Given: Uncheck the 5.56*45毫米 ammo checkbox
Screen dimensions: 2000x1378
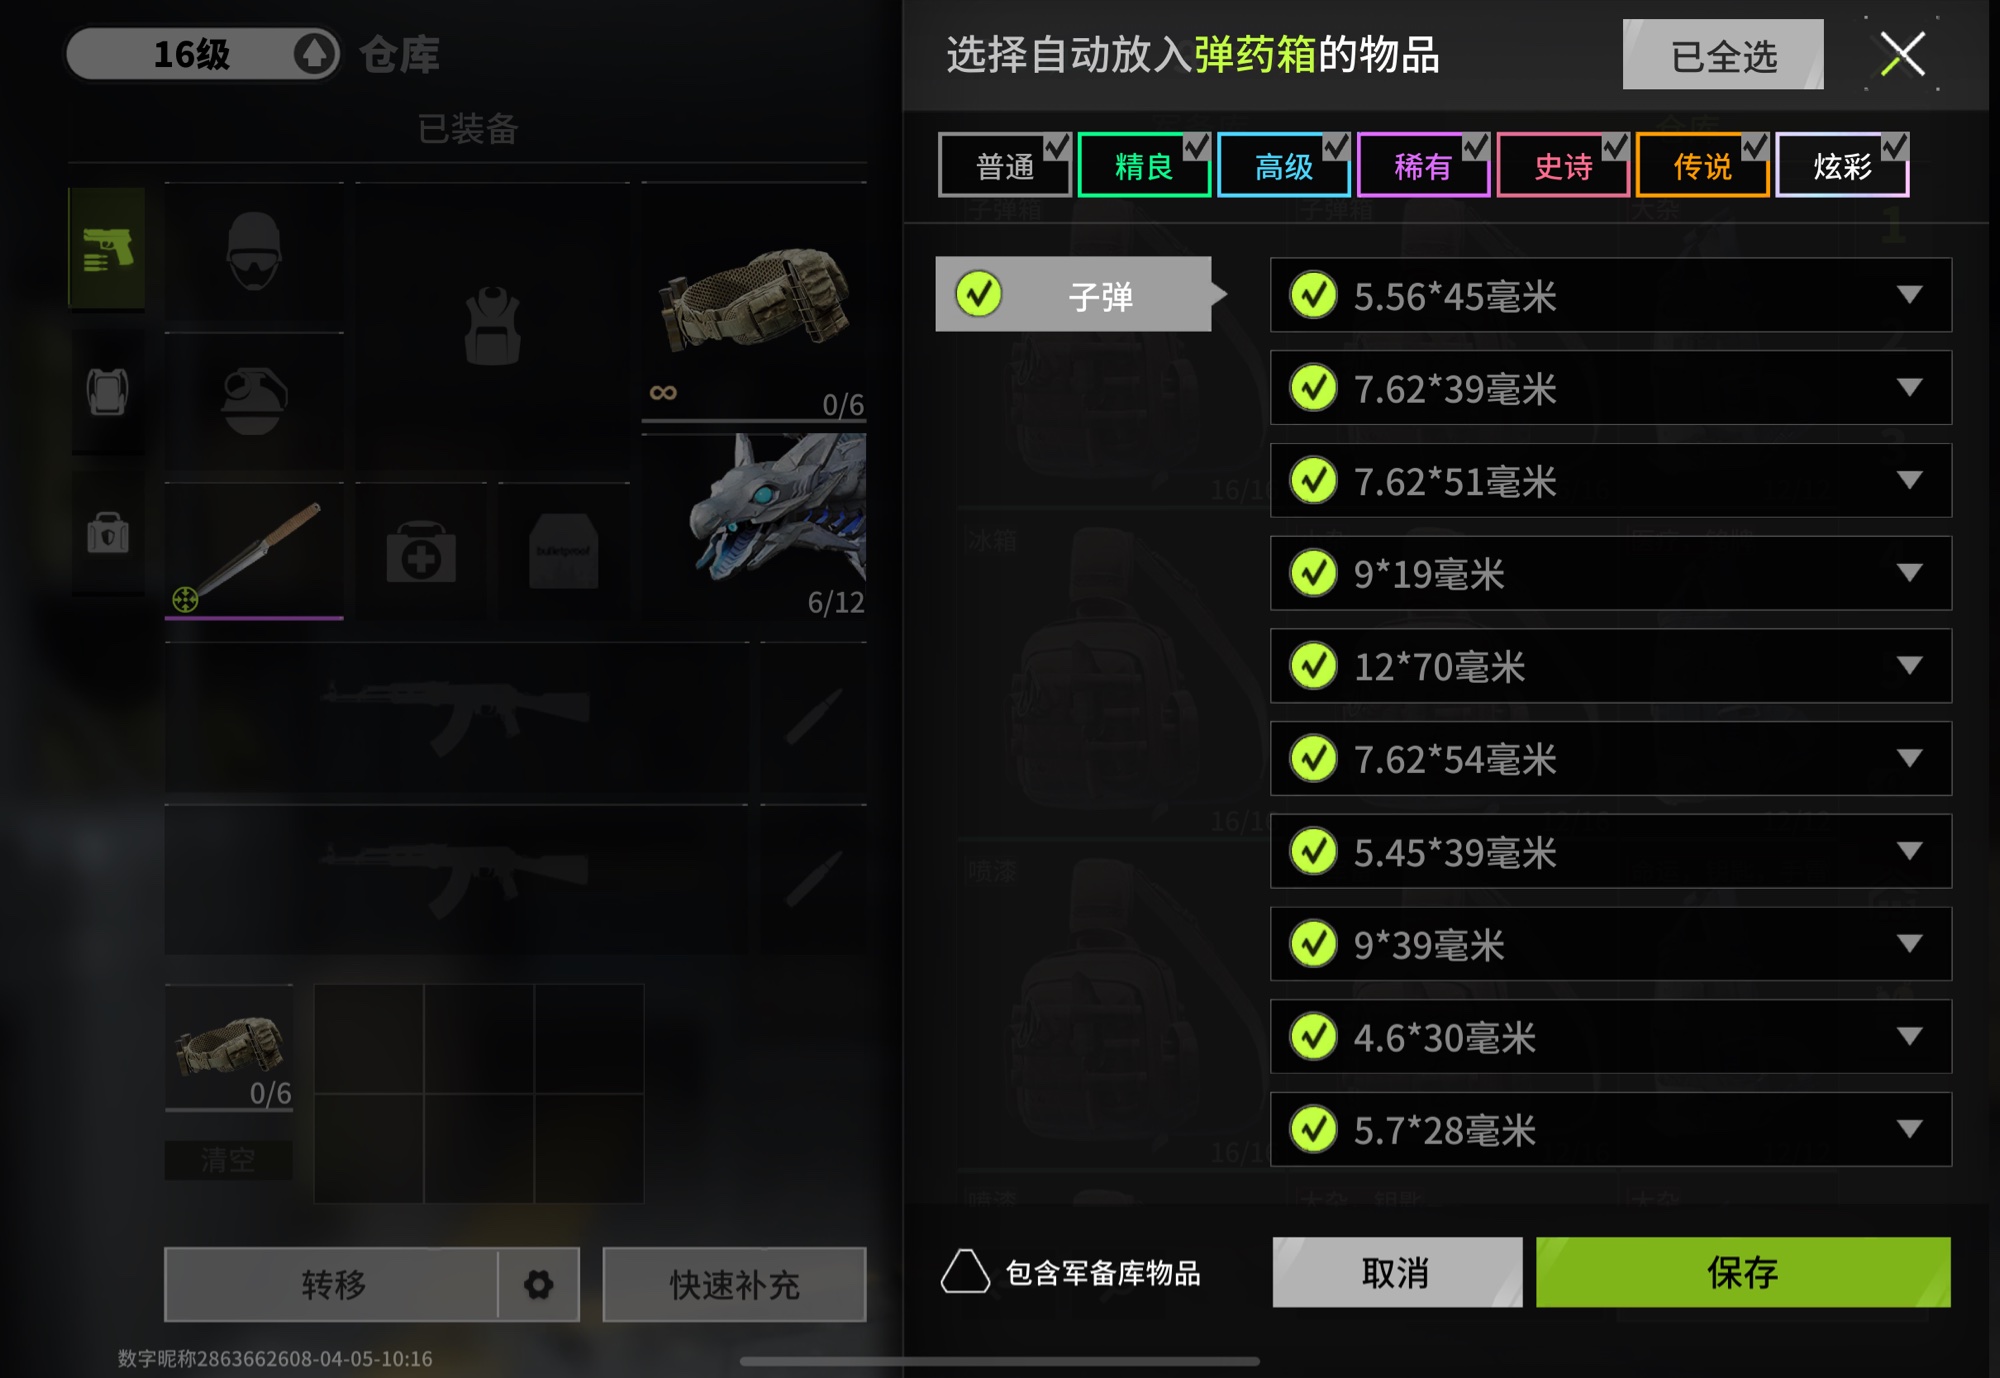Looking at the screenshot, I should tap(1313, 295).
